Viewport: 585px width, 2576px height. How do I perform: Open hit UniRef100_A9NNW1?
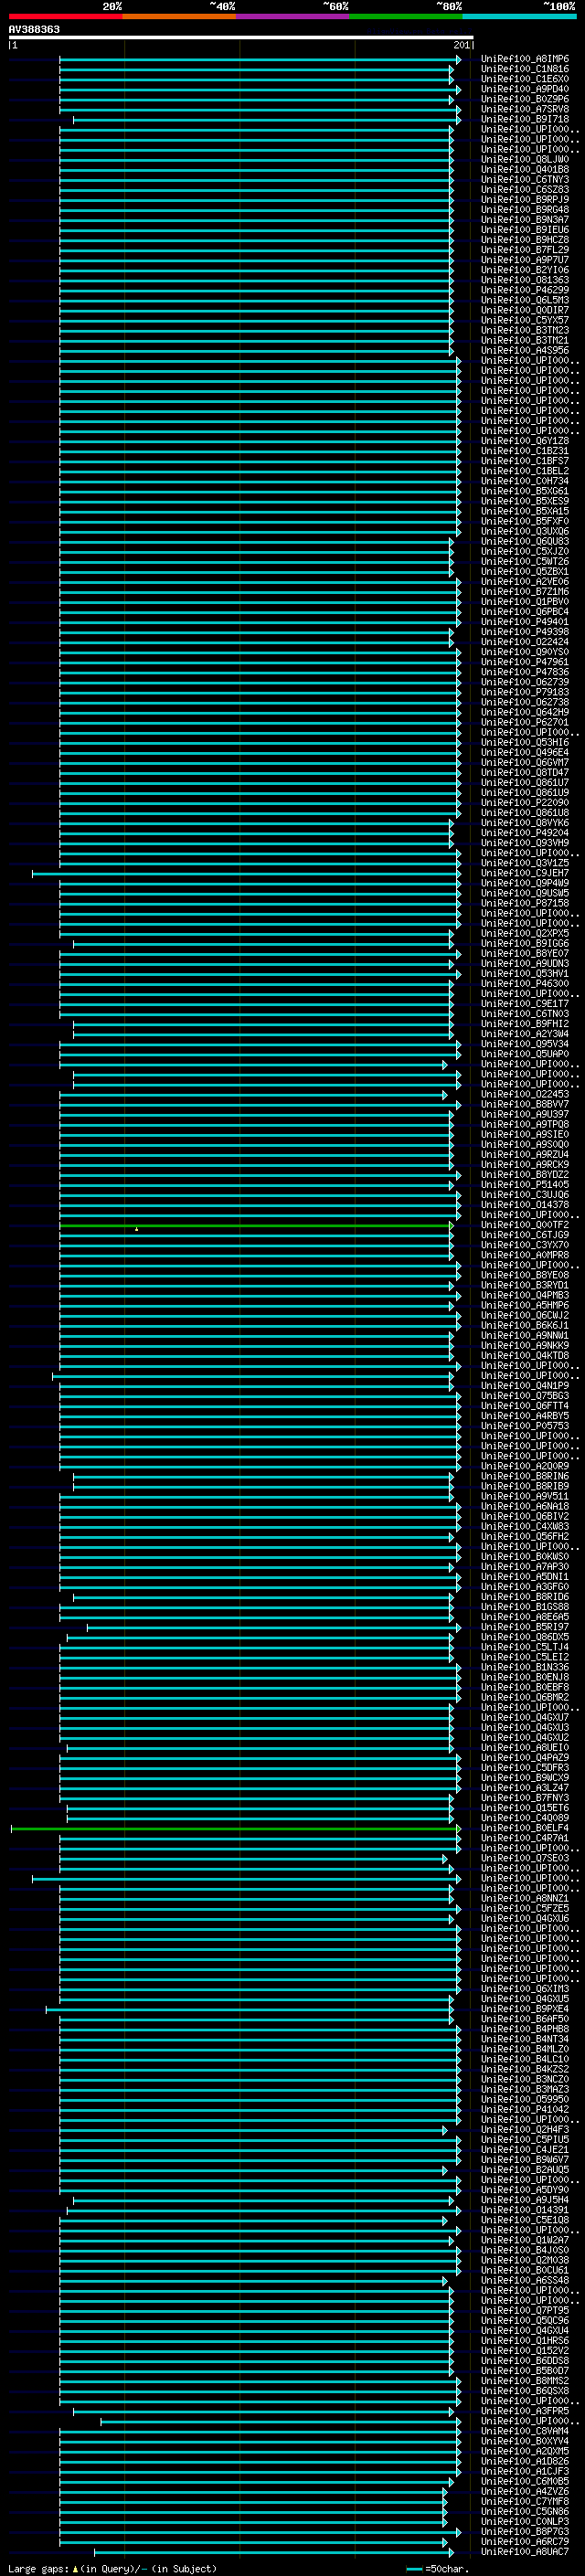tap(524, 1335)
